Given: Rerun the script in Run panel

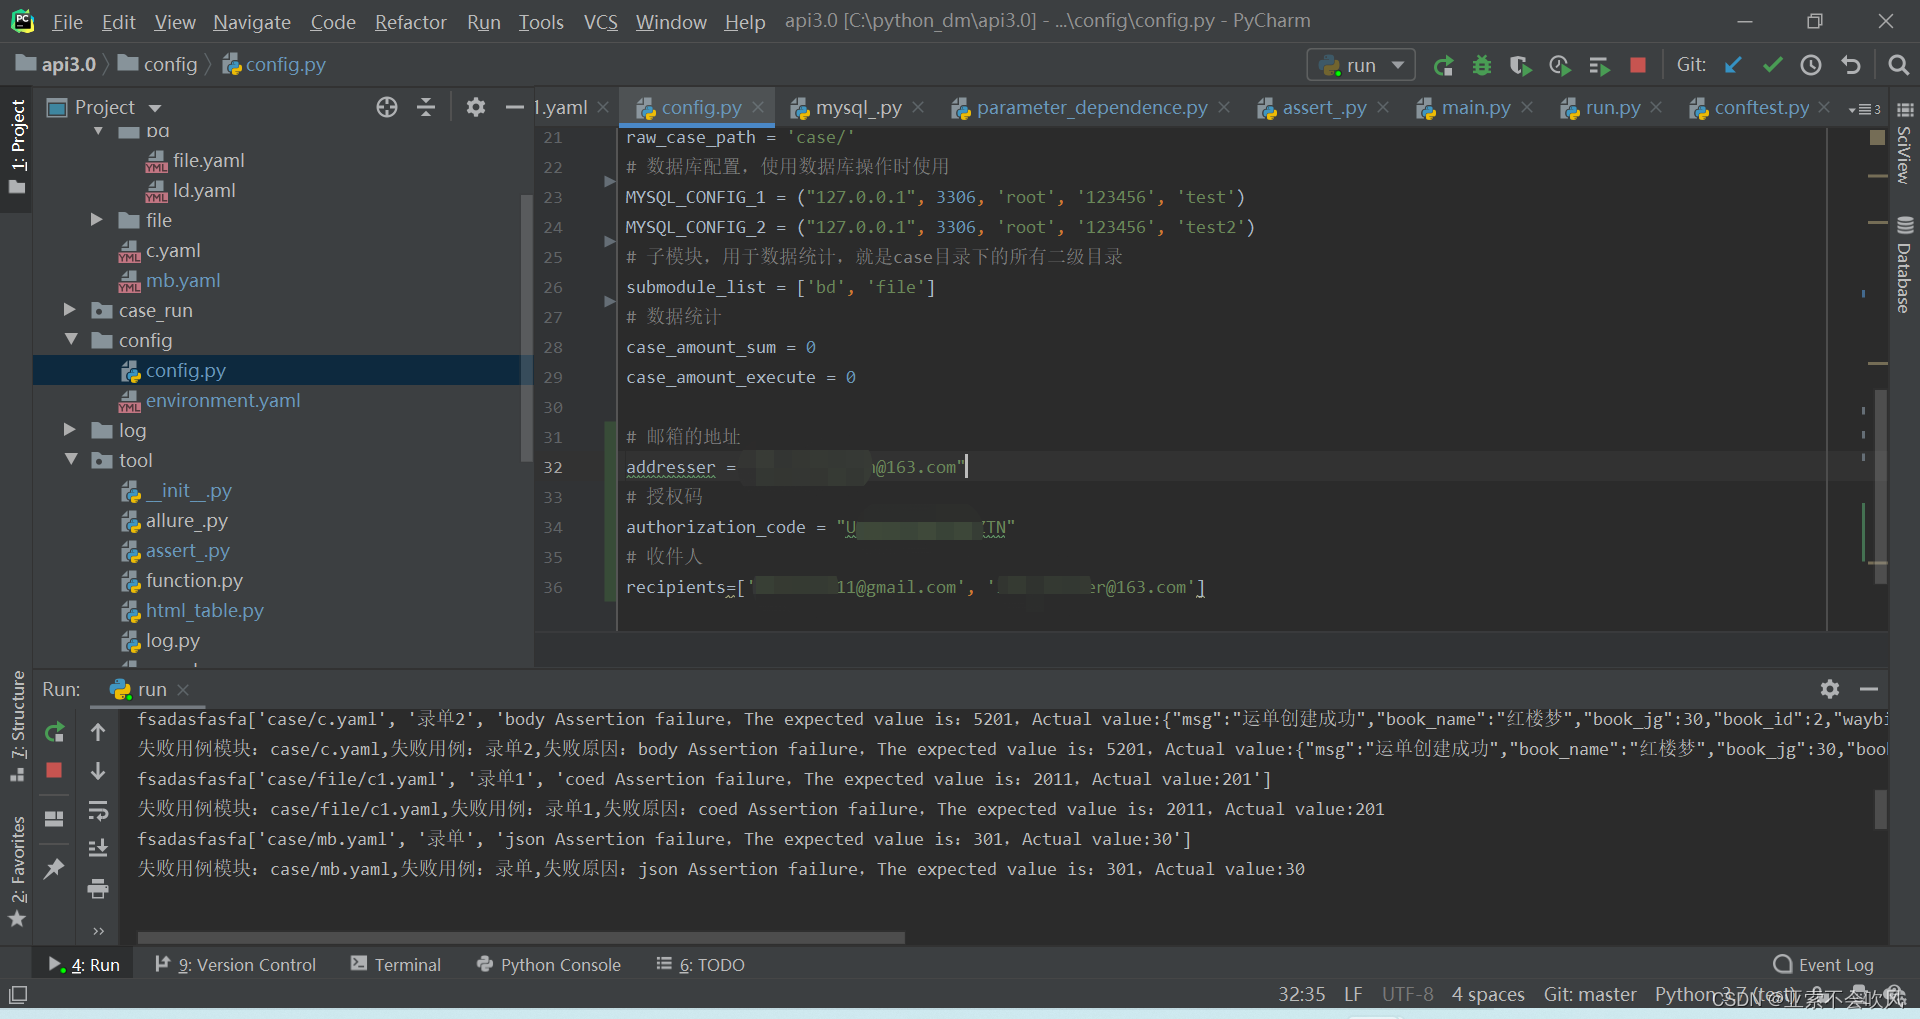Looking at the screenshot, I should pos(55,732).
